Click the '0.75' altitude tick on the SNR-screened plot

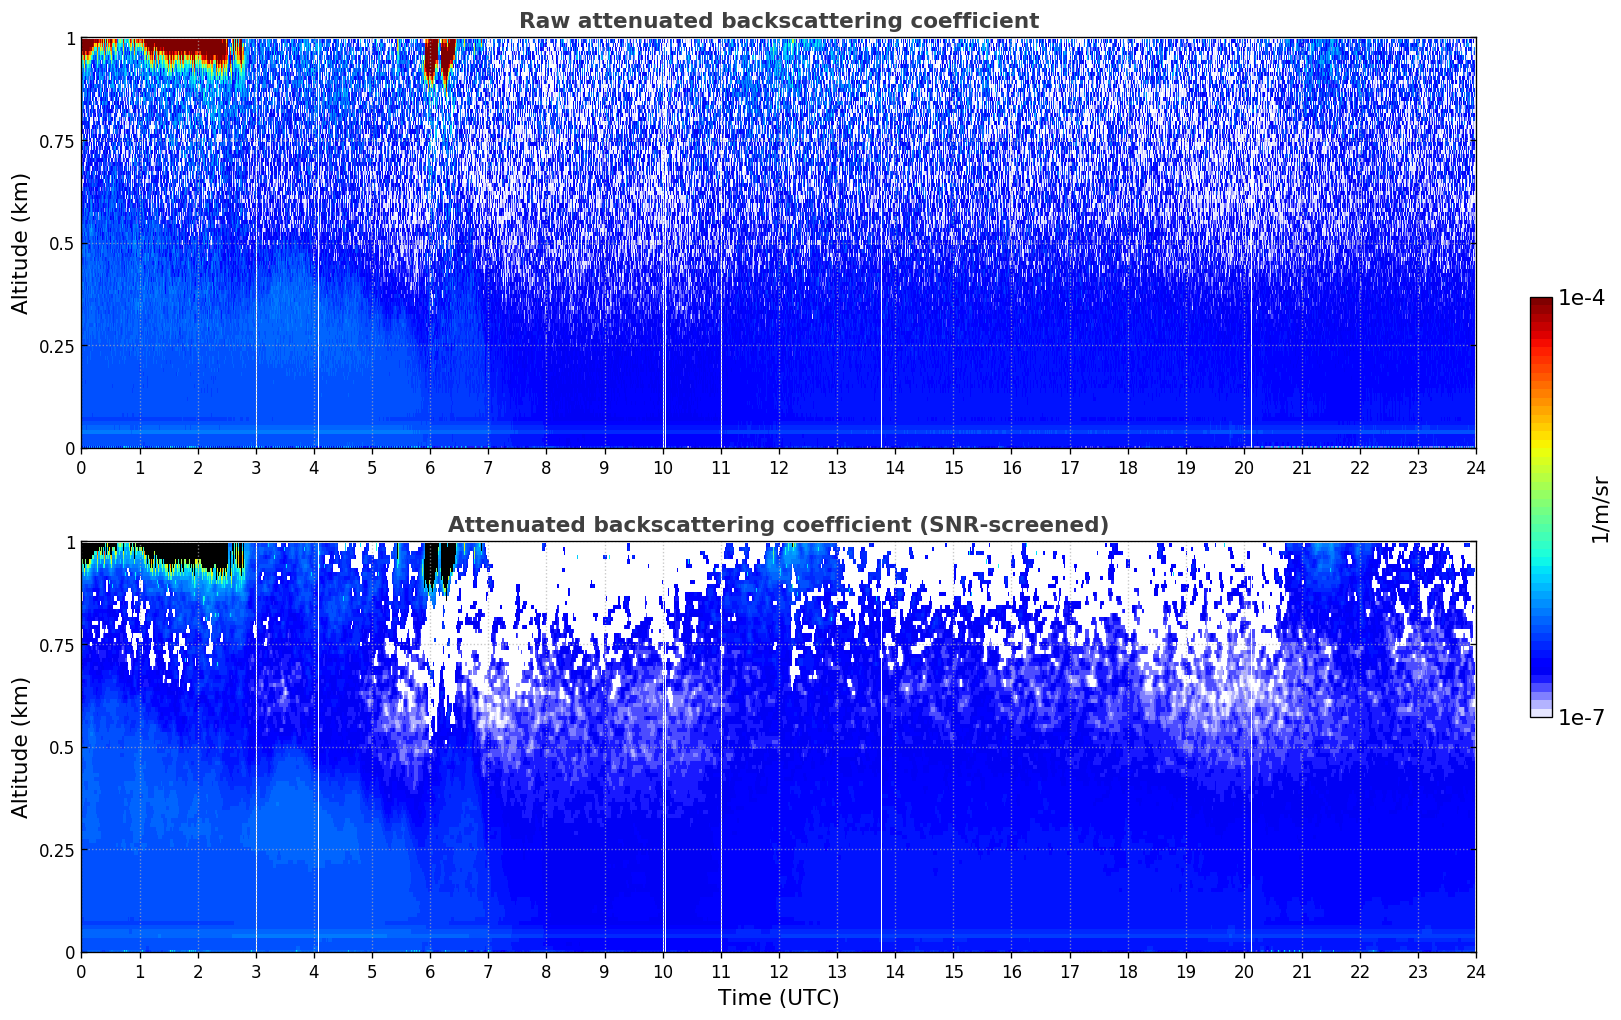tap(57, 645)
